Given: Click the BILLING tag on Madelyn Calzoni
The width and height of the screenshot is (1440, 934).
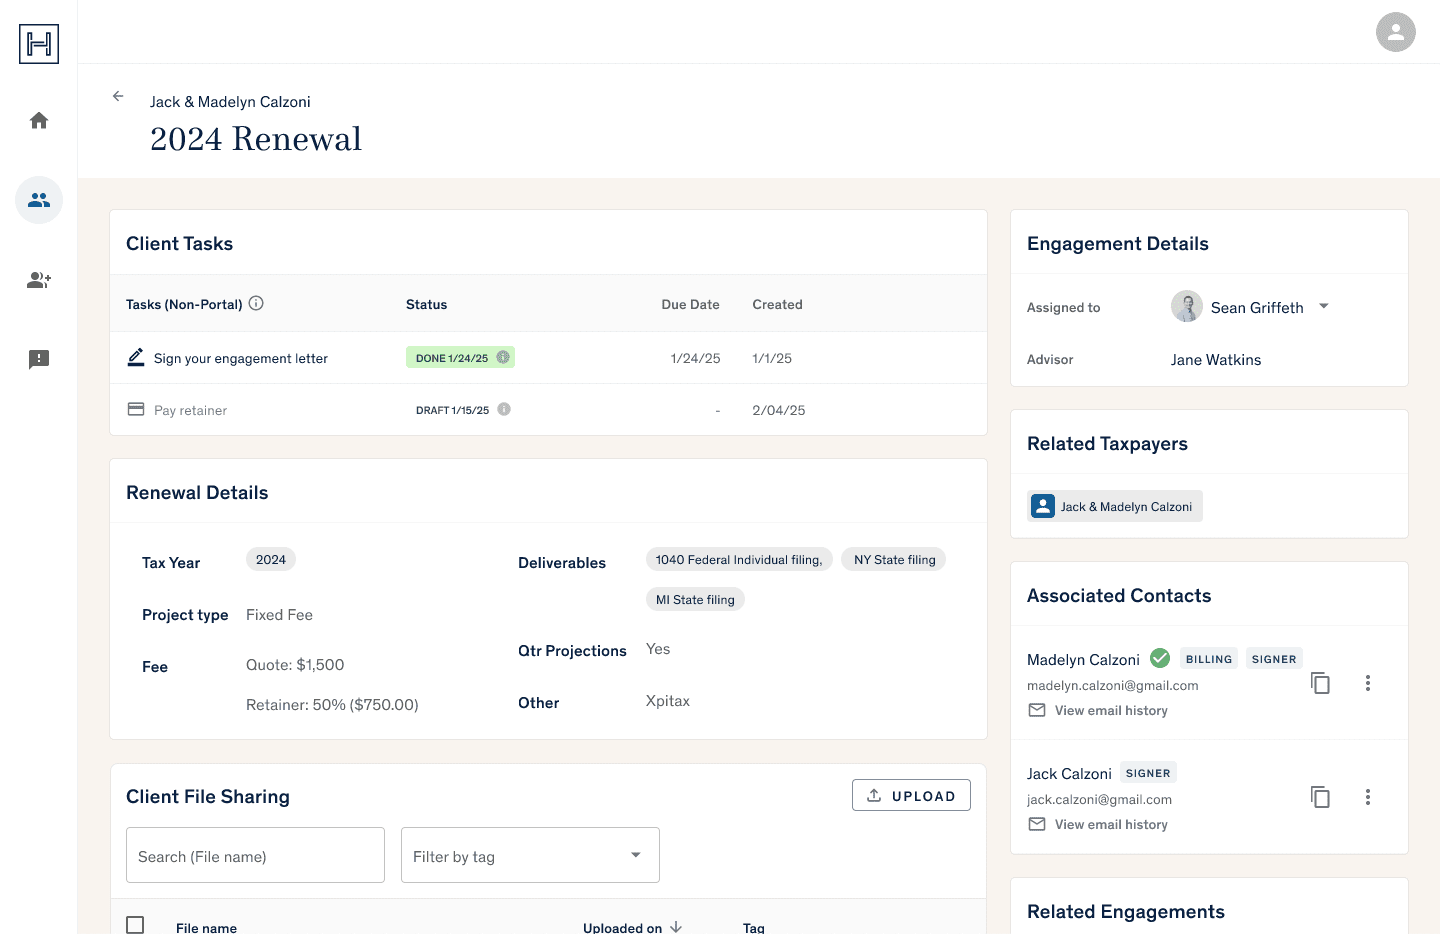Looking at the screenshot, I should pos(1209,658).
